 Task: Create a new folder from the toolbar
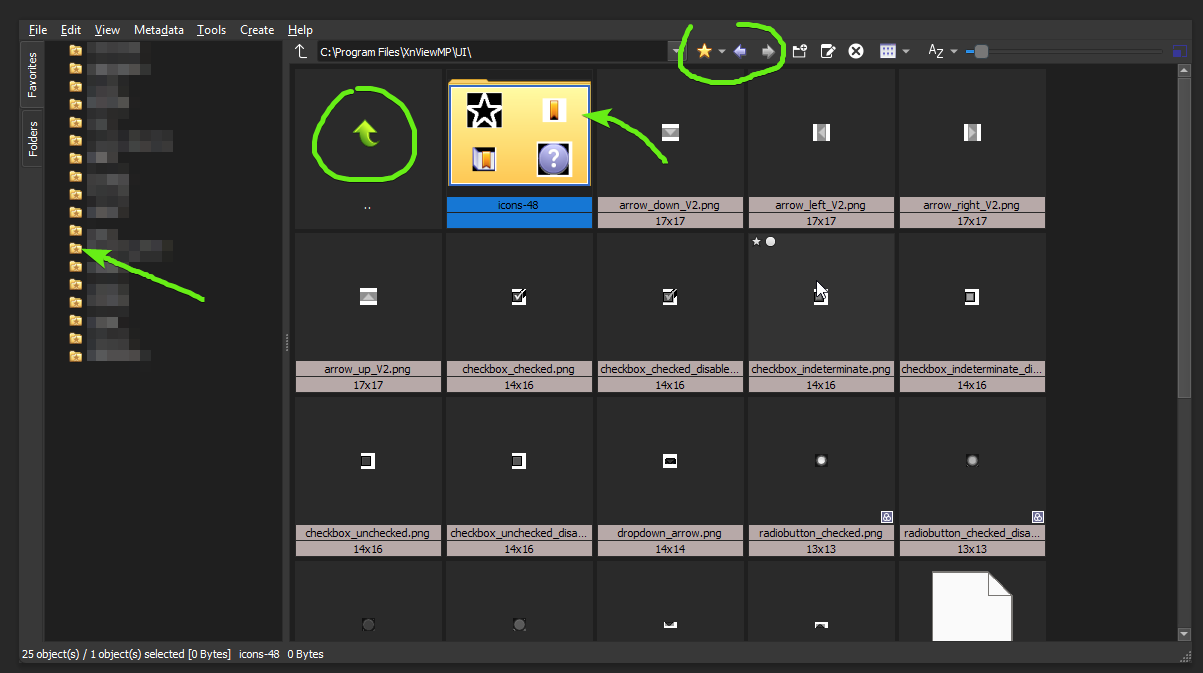tap(800, 51)
